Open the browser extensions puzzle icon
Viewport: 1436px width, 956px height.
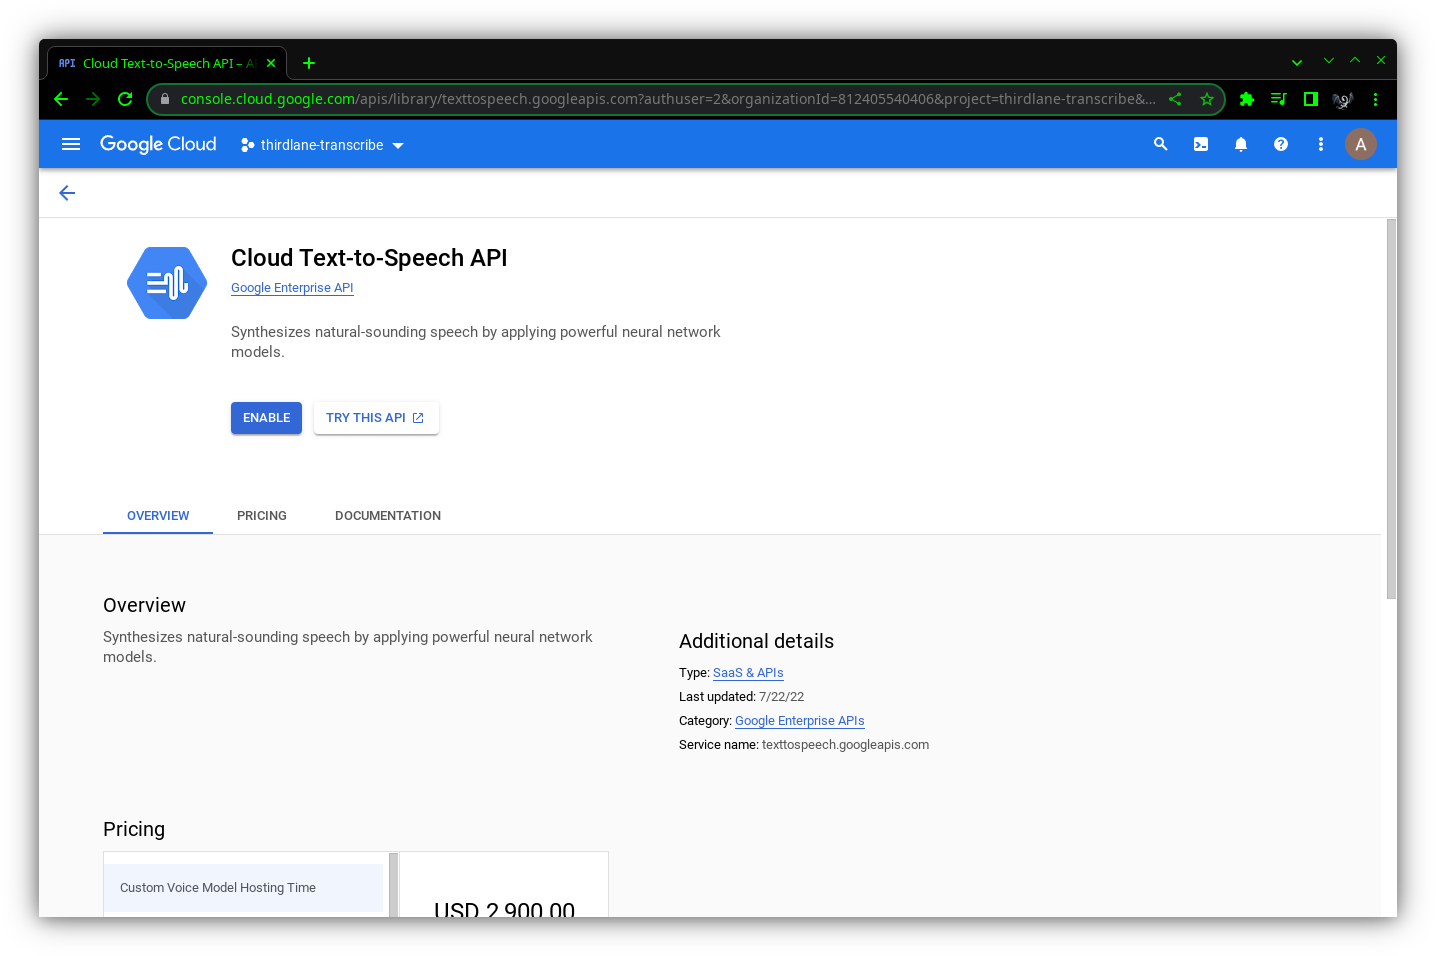[1247, 99]
